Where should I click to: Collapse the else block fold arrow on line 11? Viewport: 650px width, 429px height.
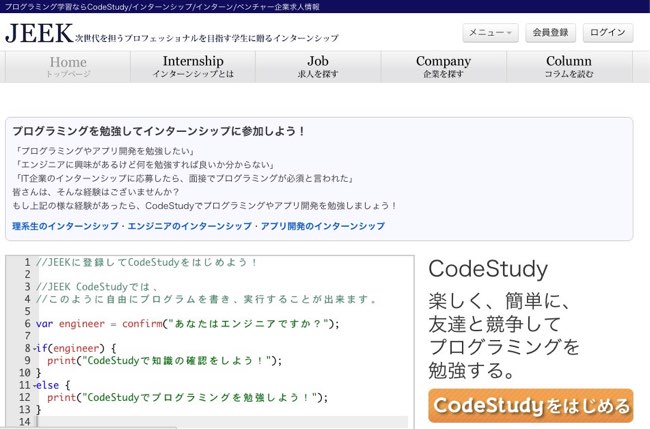pyautogui.click(x=34, y=386)
